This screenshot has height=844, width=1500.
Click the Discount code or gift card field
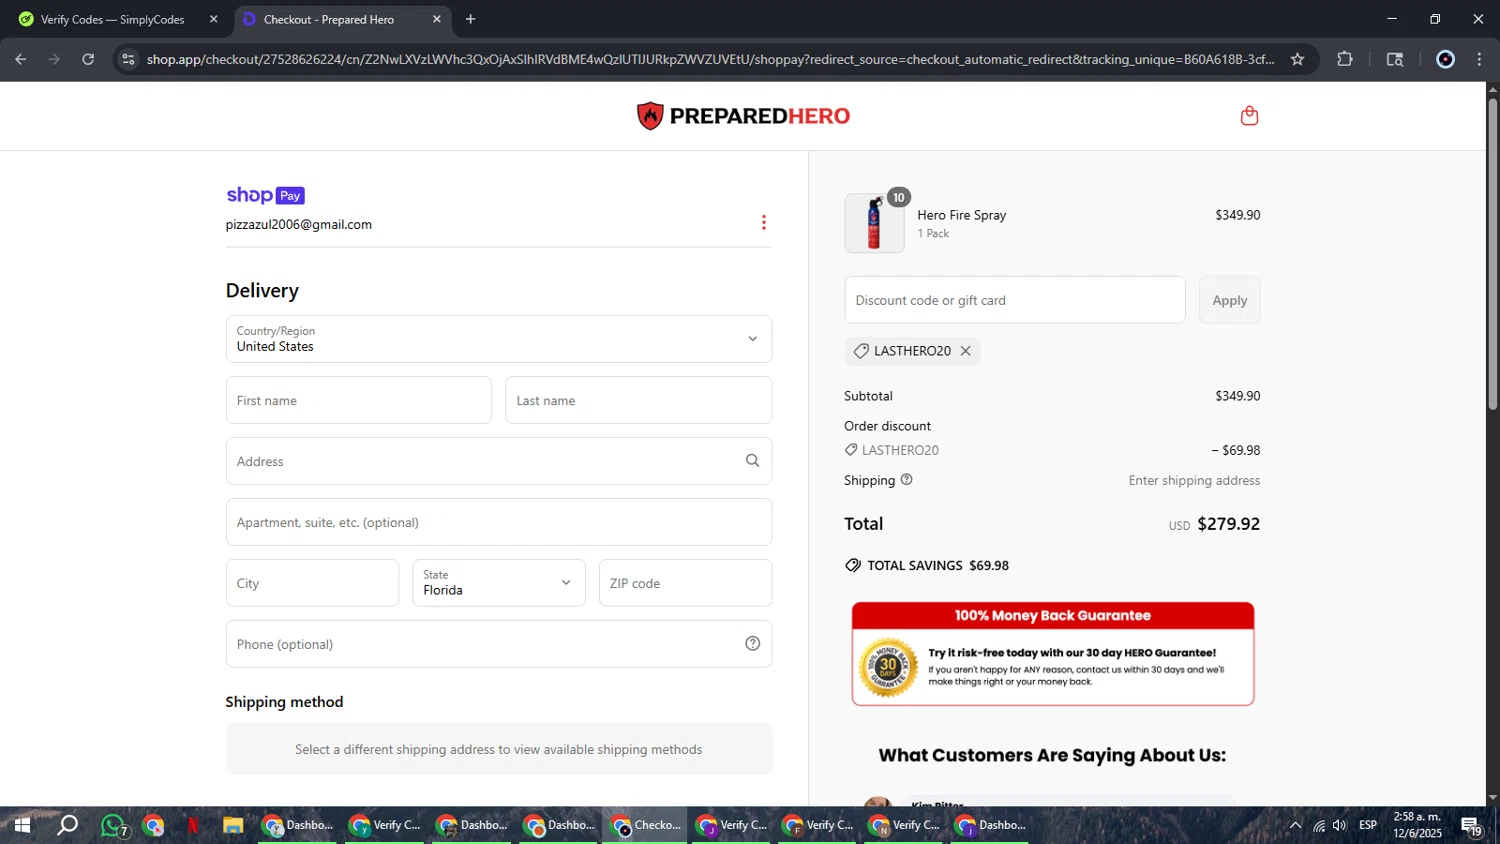coord(1015,300)
